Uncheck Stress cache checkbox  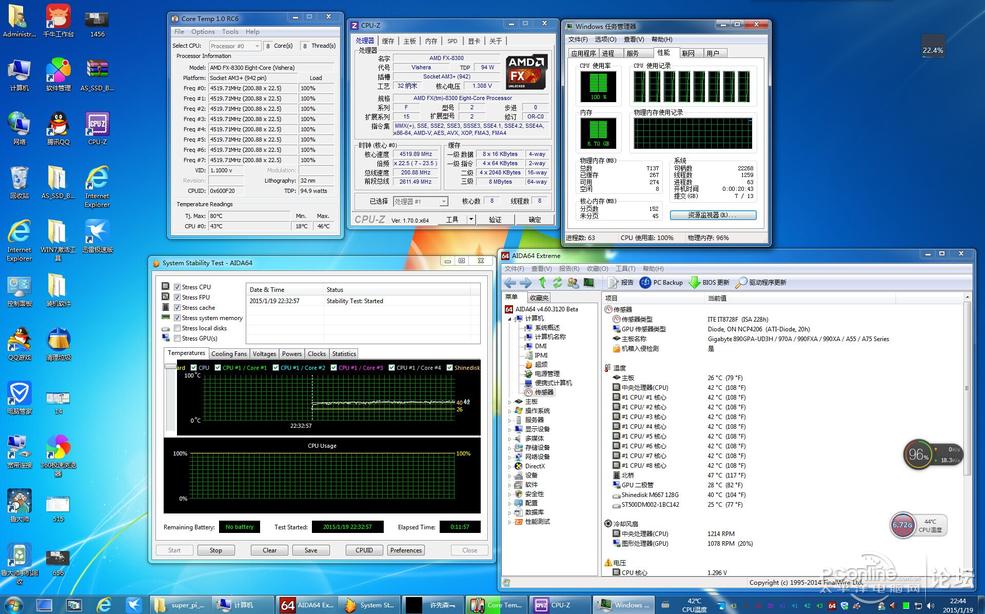177,308
